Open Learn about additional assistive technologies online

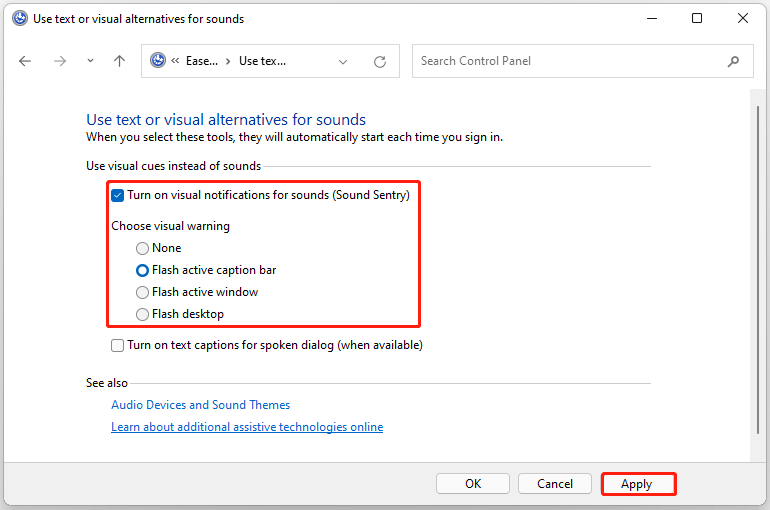pos(247,427)
